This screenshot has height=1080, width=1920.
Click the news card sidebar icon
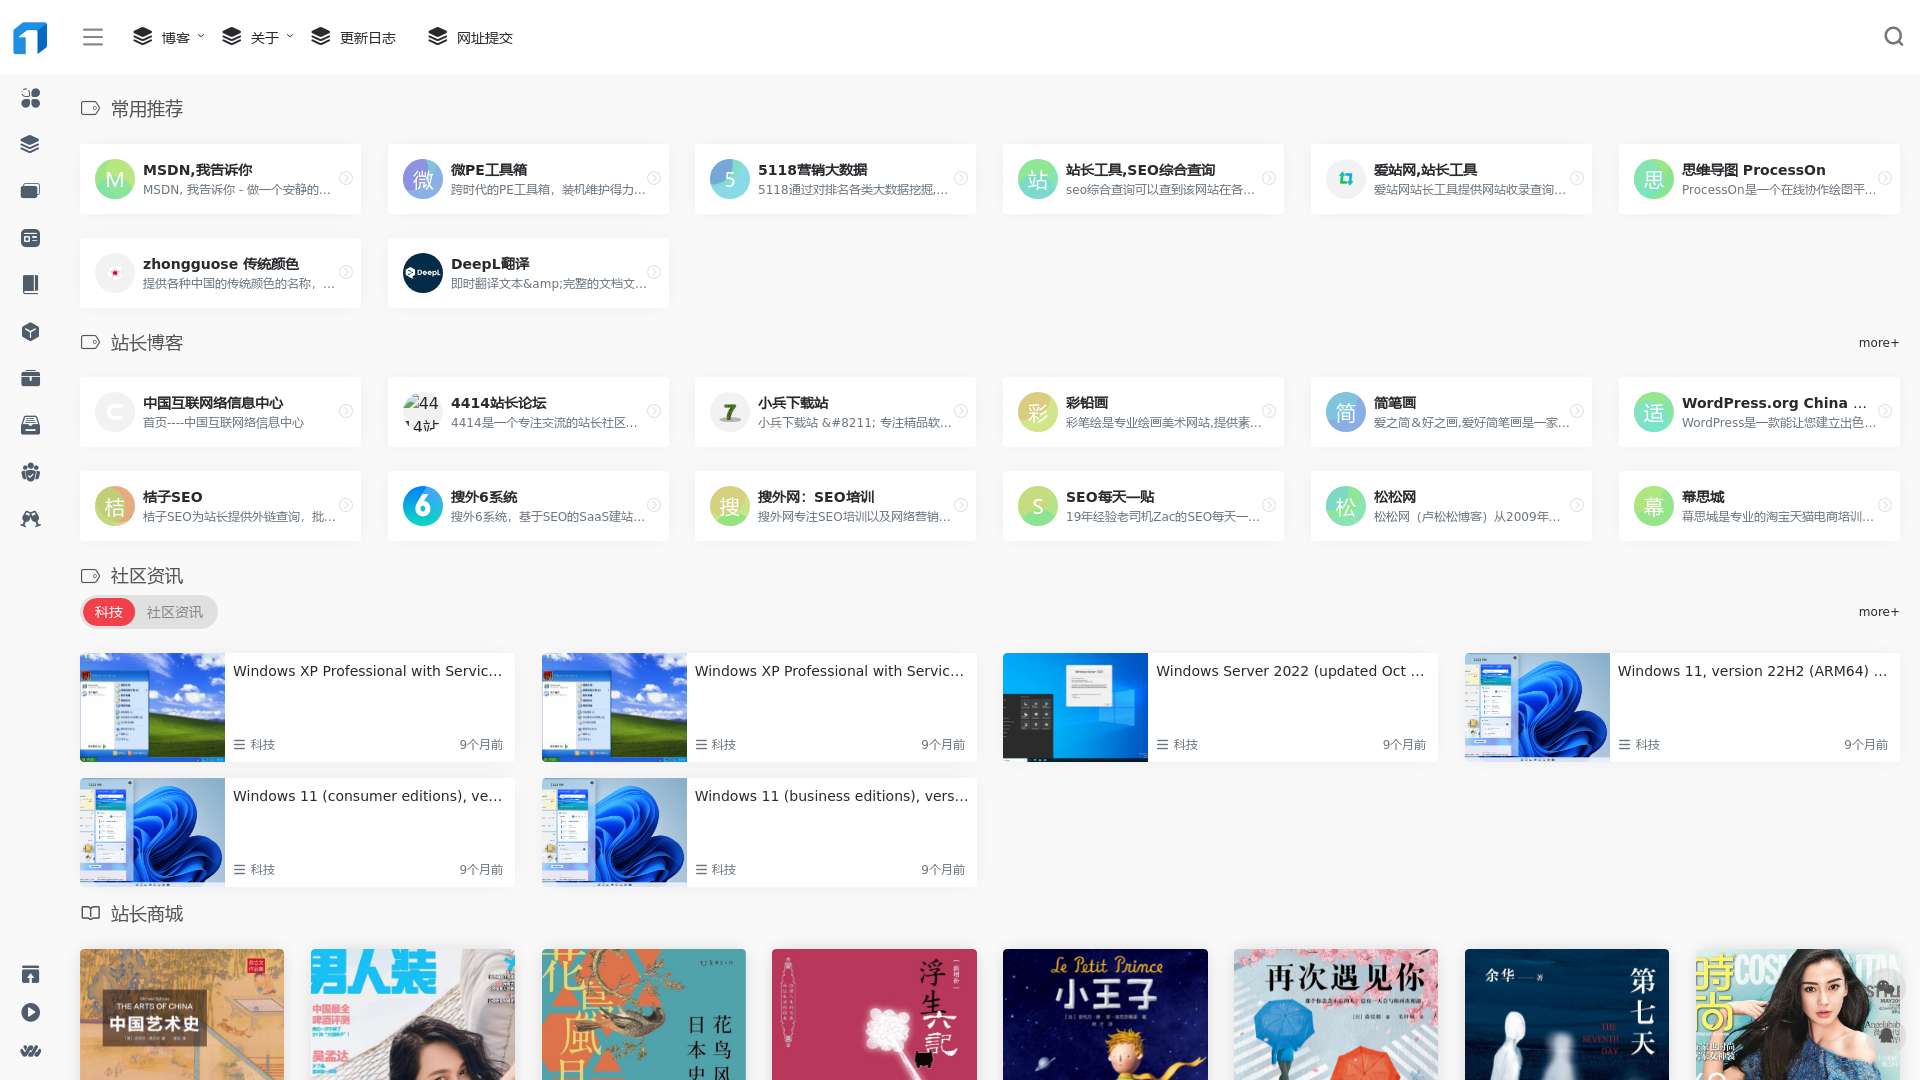[x=31, y=238]
